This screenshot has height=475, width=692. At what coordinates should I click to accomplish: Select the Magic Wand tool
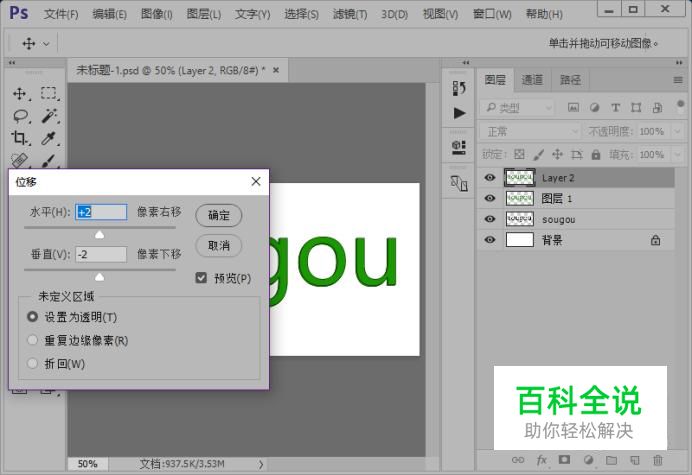coord(49,116)
